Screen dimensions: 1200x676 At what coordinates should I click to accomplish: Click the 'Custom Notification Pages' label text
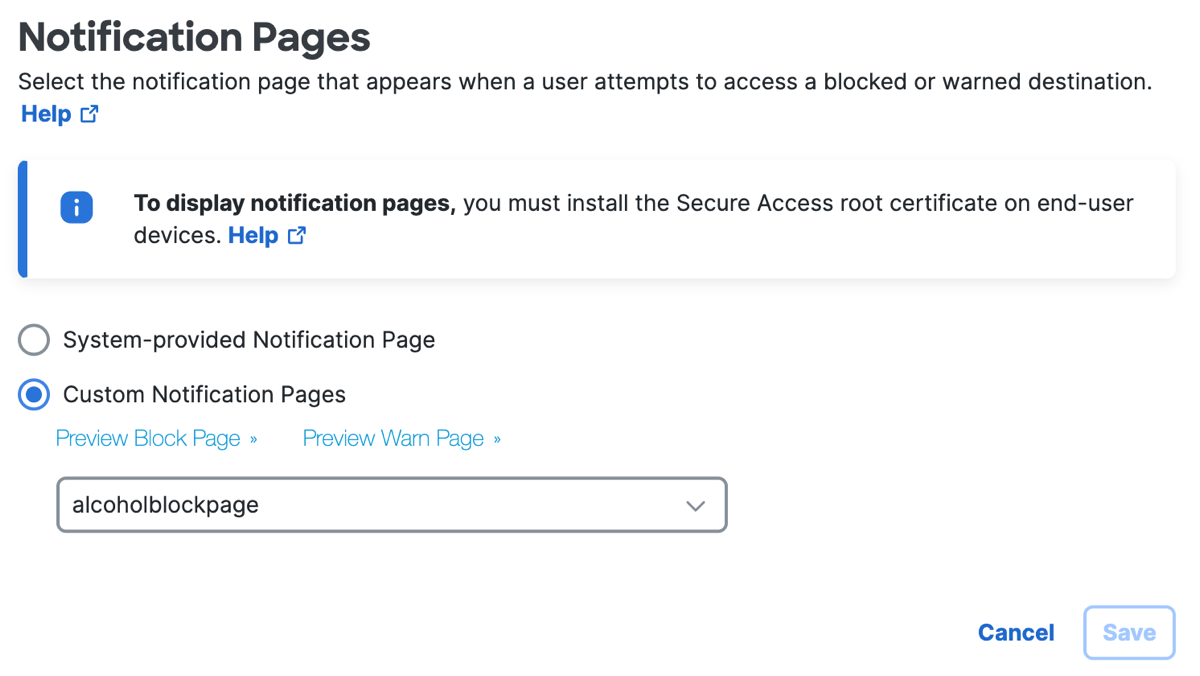[x=204, y=395]
